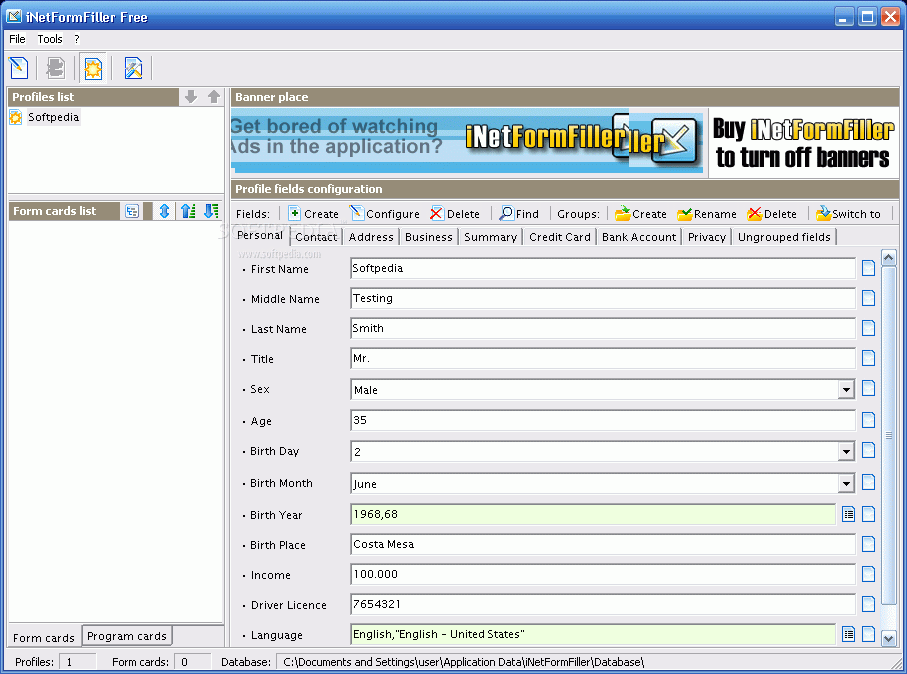Move profile down arrow in Profiles list

tap(191, 97)
